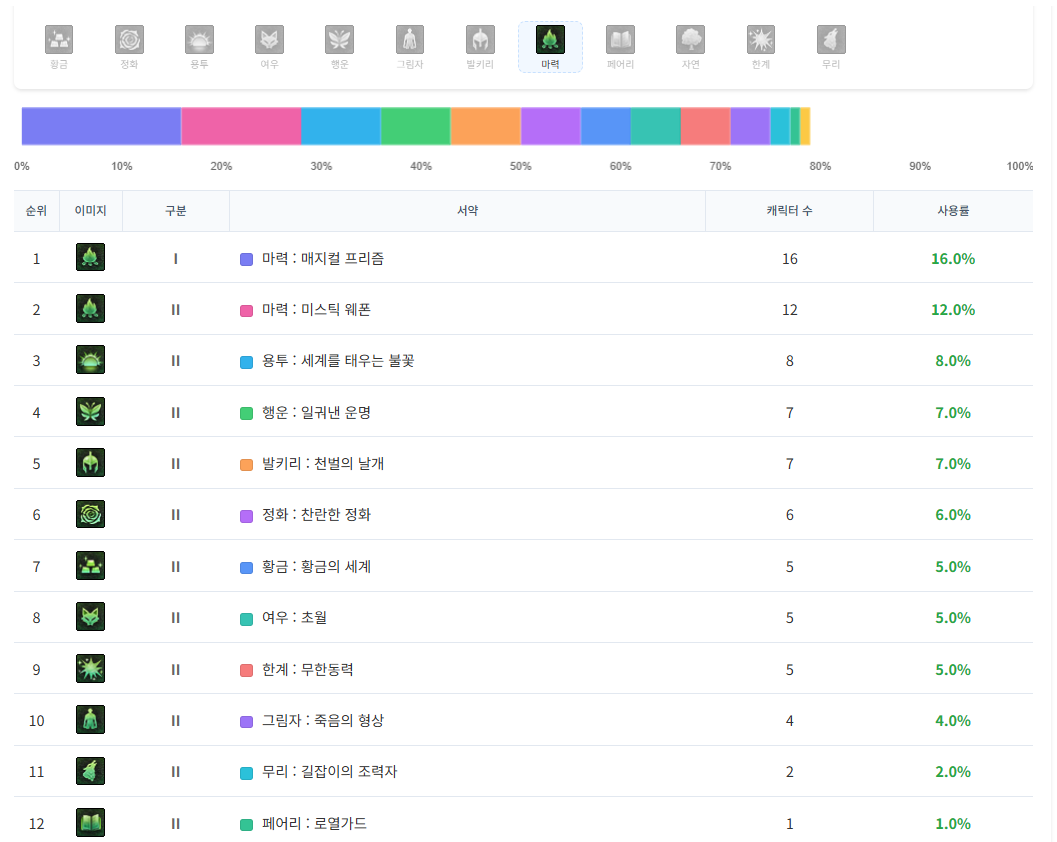Click the 페어리 : 로열가드 row name

click(x=314, y=823)
